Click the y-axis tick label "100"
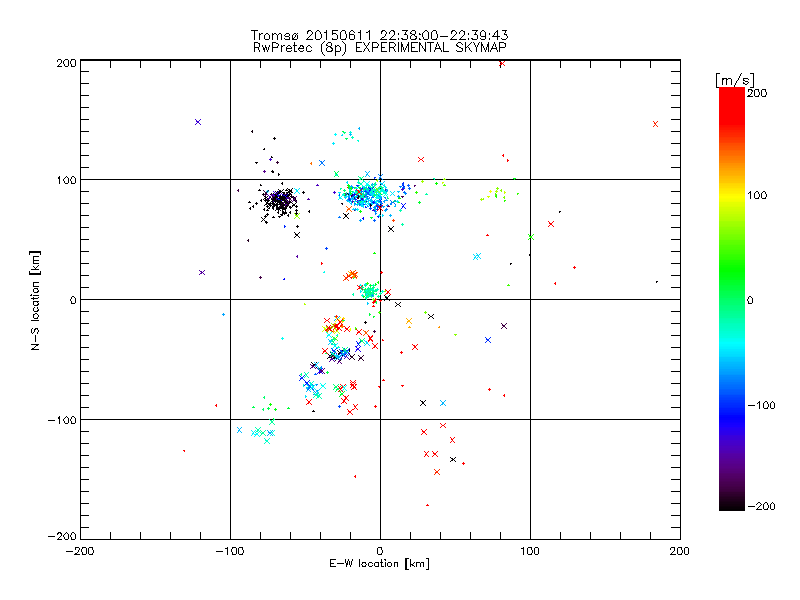Viewport: 800px width, 600px height. [66, 180]
